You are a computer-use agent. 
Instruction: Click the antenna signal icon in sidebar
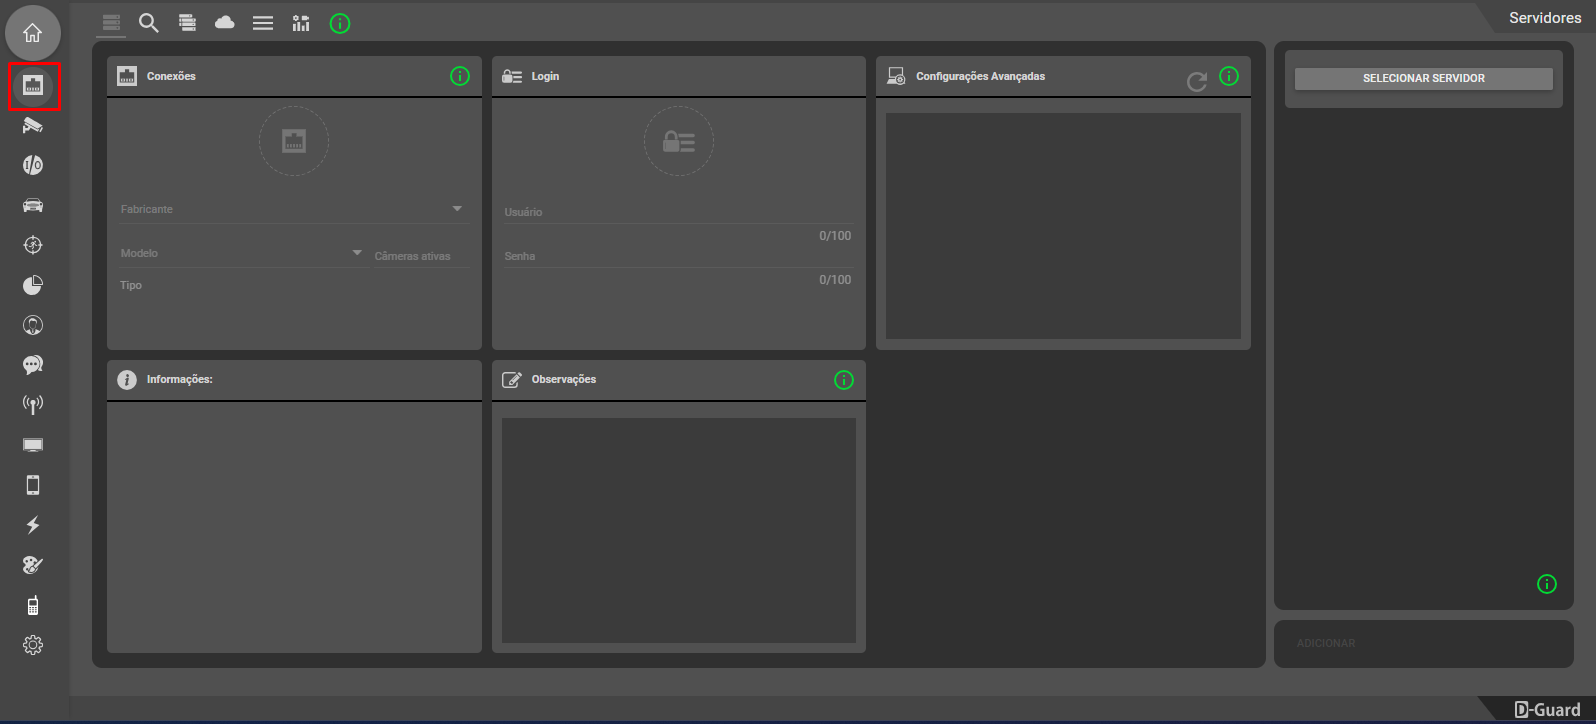(x=33, y=405)
